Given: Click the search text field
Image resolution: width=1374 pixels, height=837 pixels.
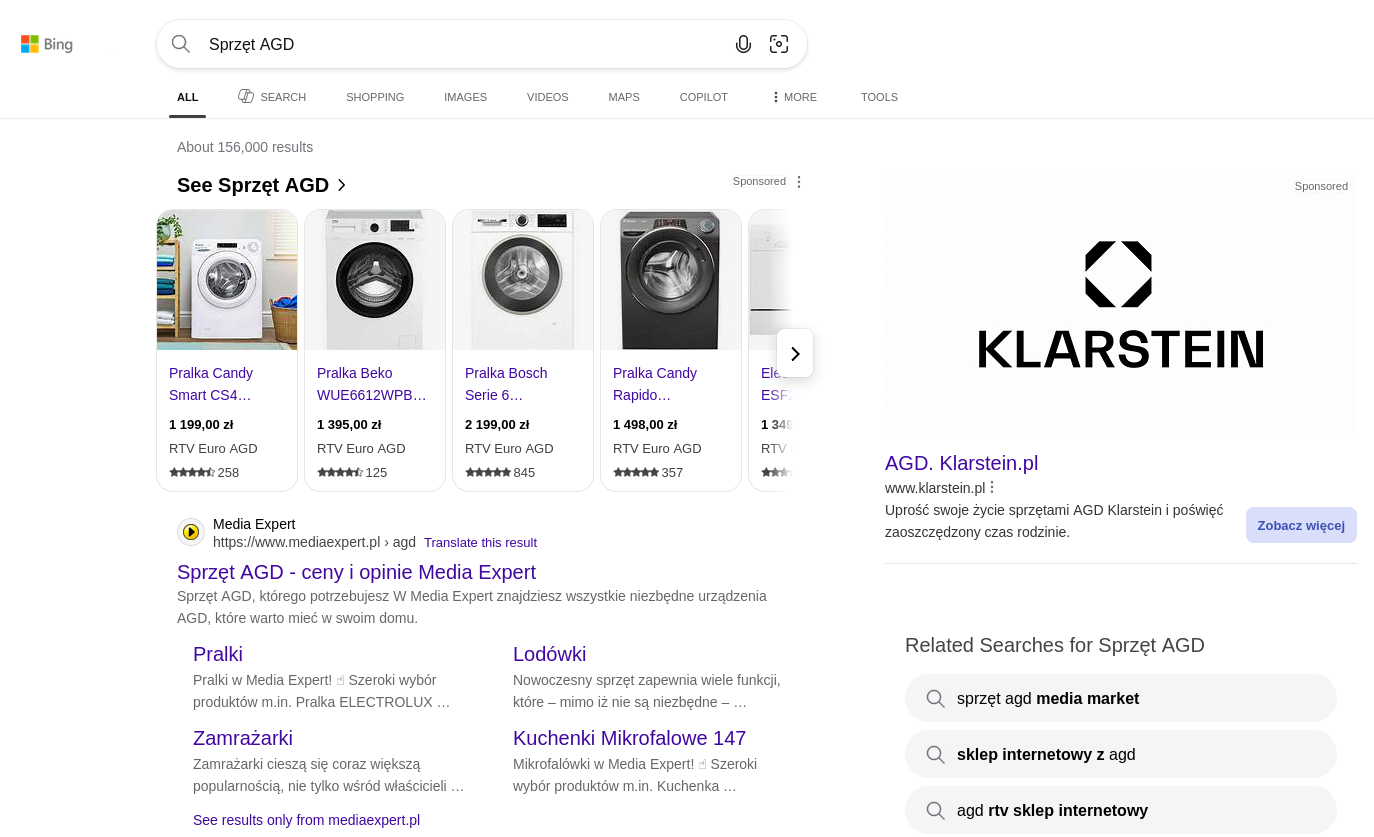Looking at the screenshot, I should 460,44.
